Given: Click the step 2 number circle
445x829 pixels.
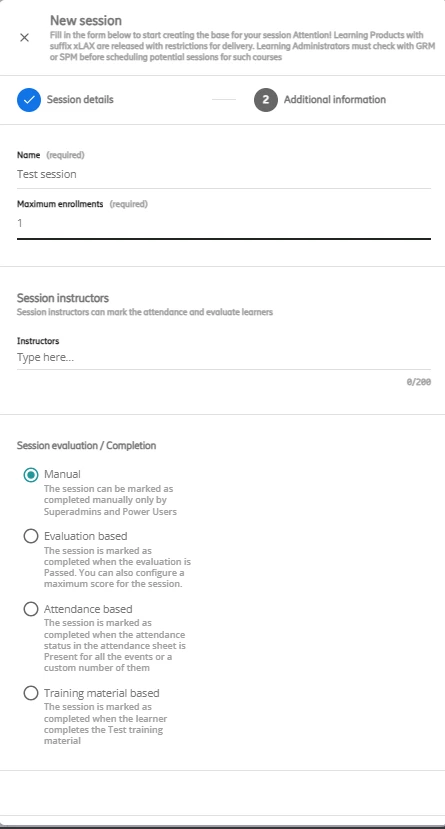Looking at the screenshot, I should point(266,99).
